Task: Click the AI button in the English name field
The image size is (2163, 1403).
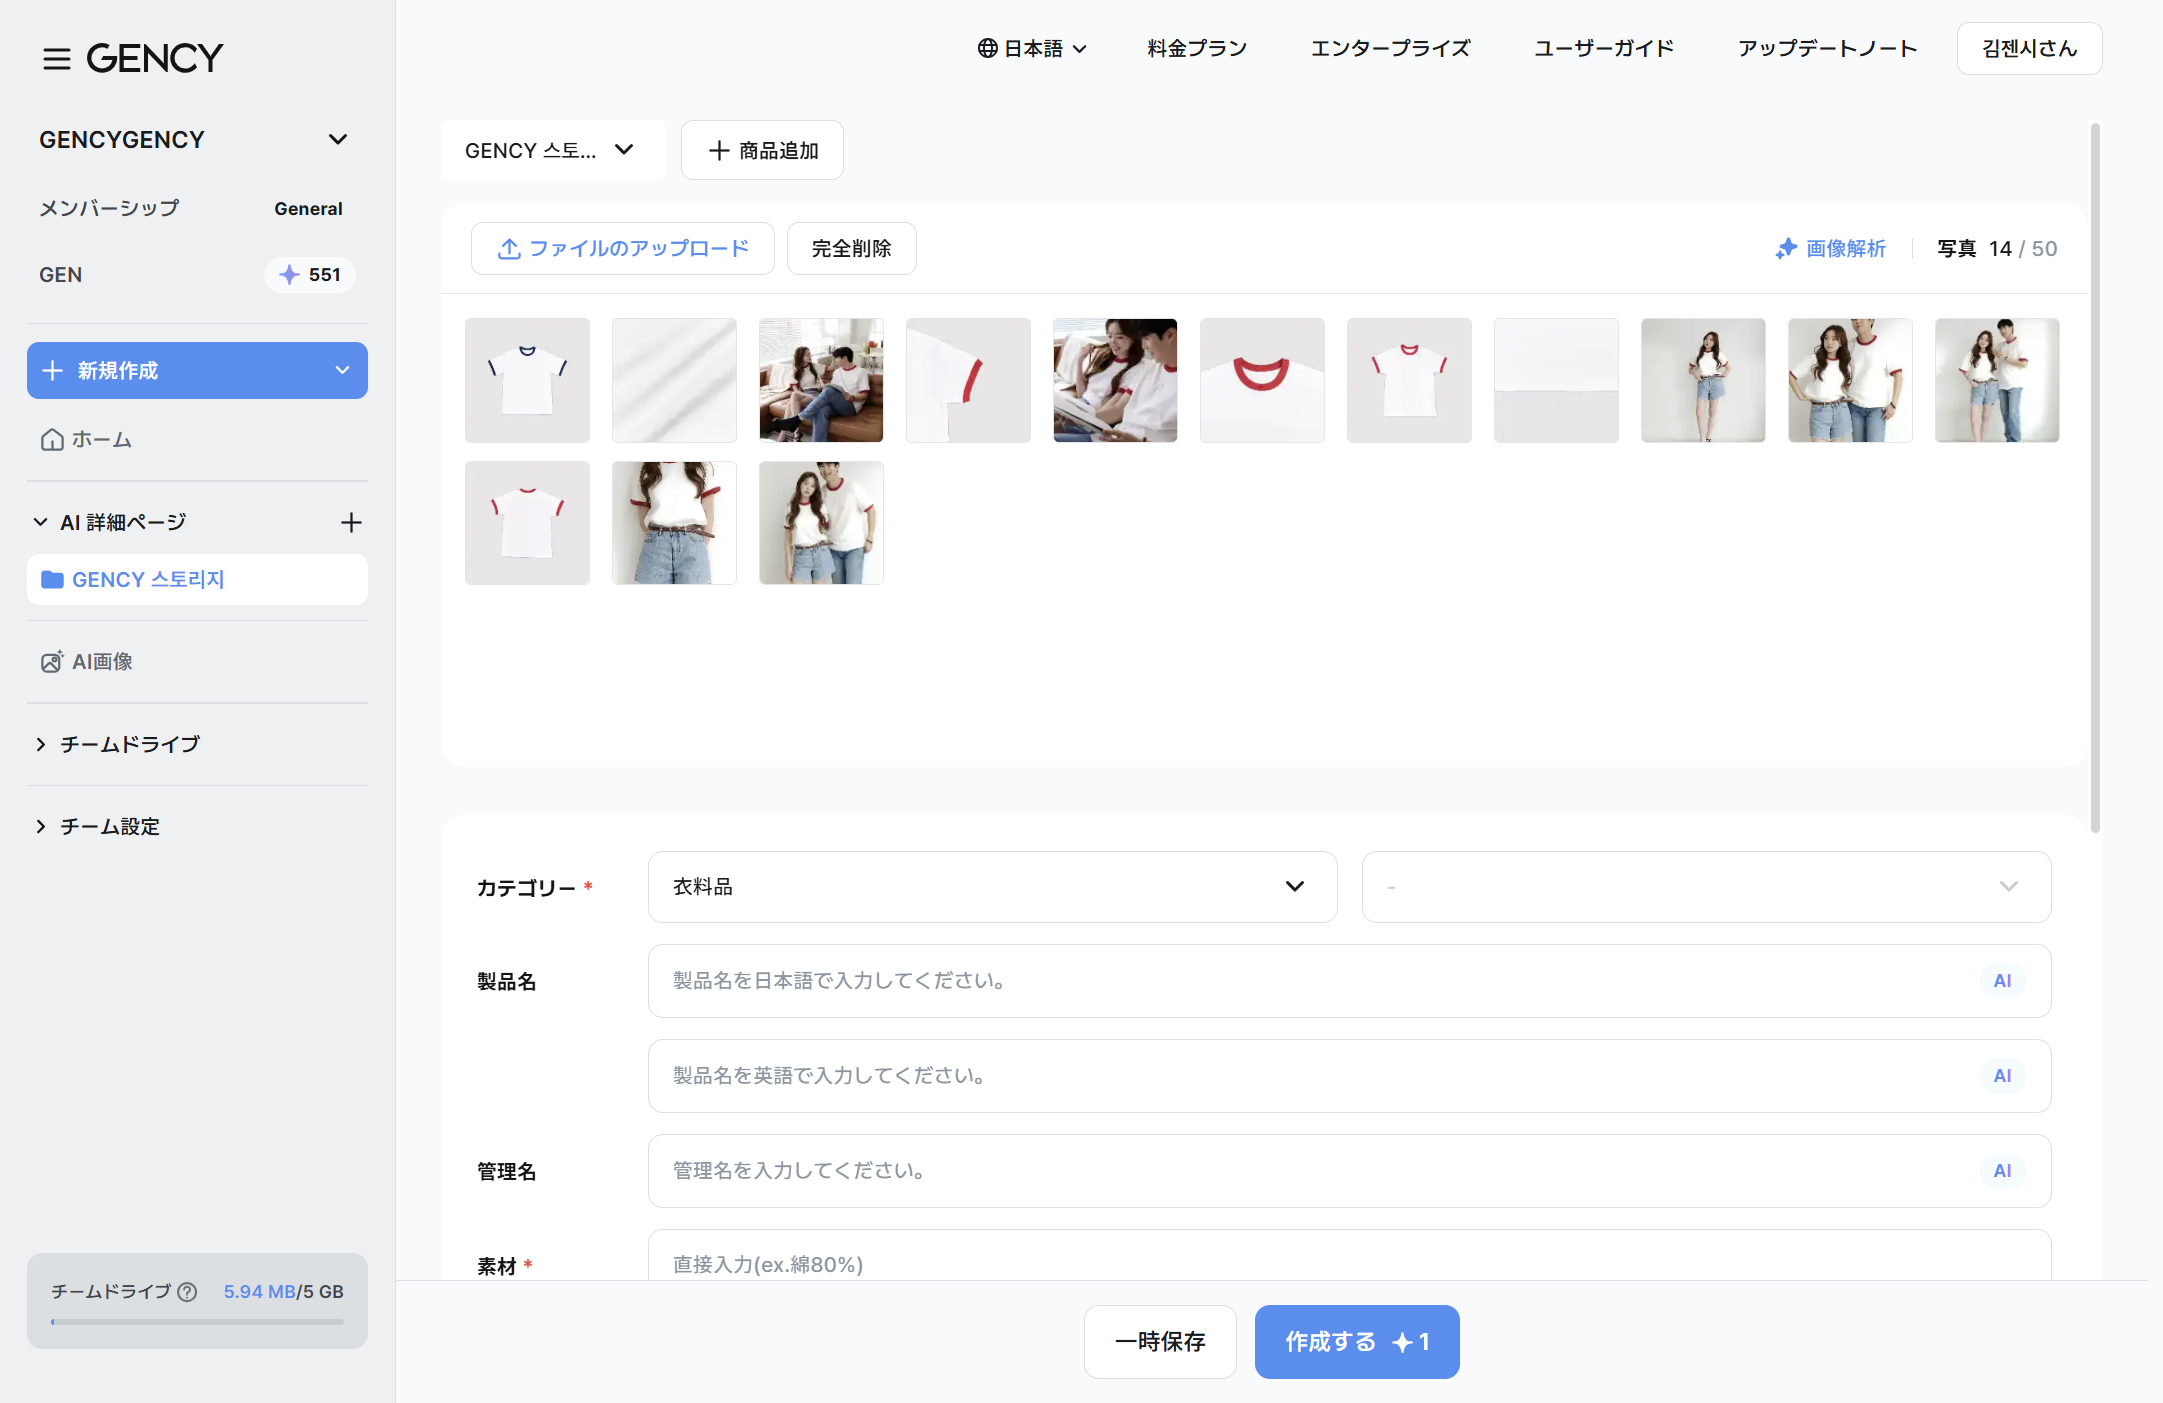Action: tap(2002, 1076)
